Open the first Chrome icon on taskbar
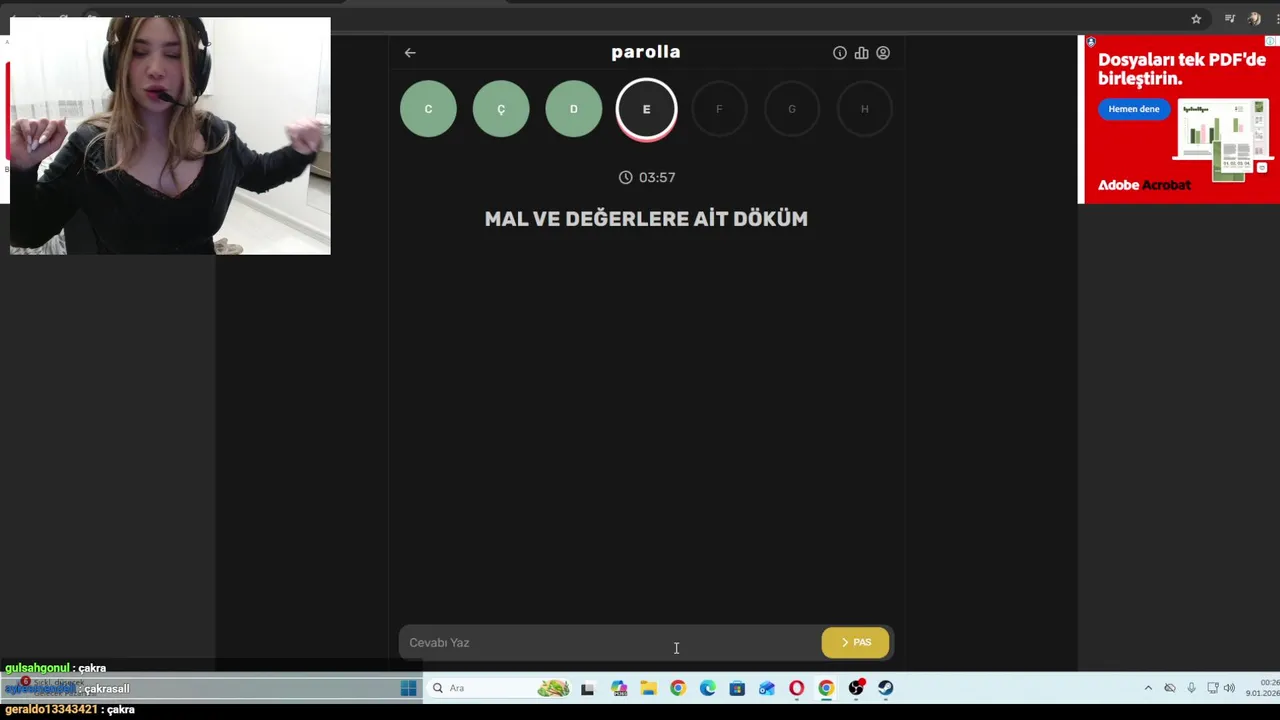Screen dimensions: 1280x720 coord(678,688)
